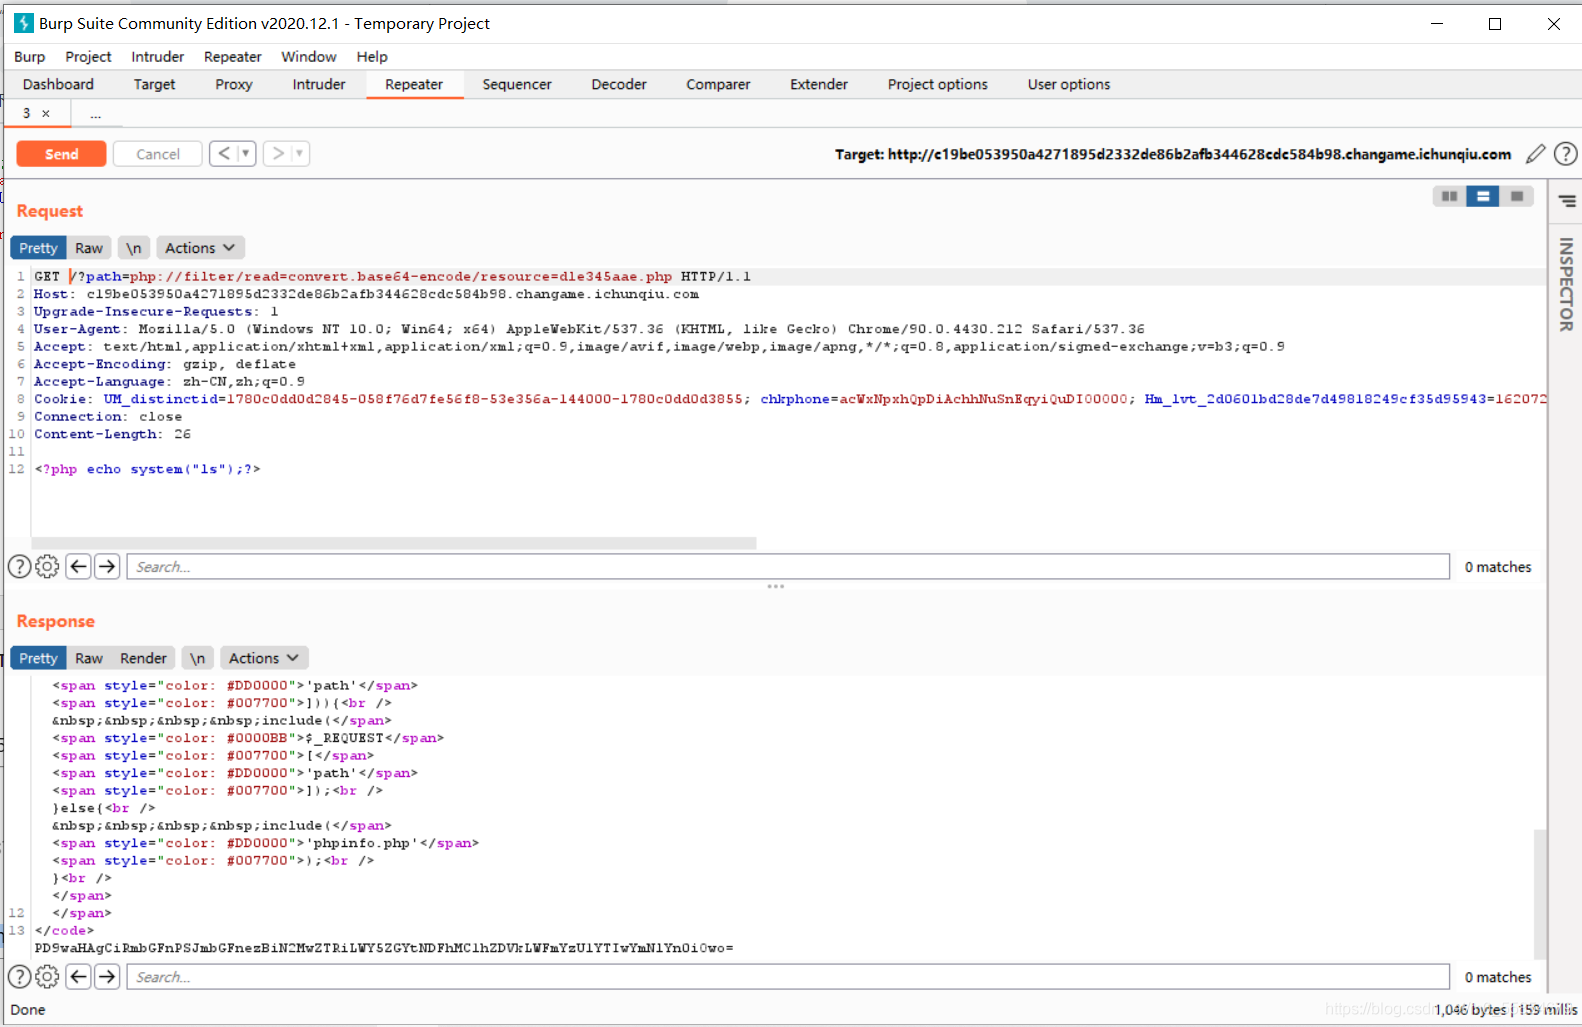The width and height of the screenshot is (1582, 1027).
Task: Select Raw view in Response
Action: (x=89, y=658)
